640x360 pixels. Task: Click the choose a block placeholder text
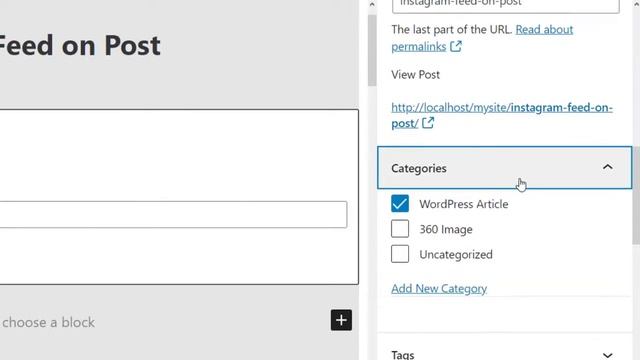pos(48,322)
